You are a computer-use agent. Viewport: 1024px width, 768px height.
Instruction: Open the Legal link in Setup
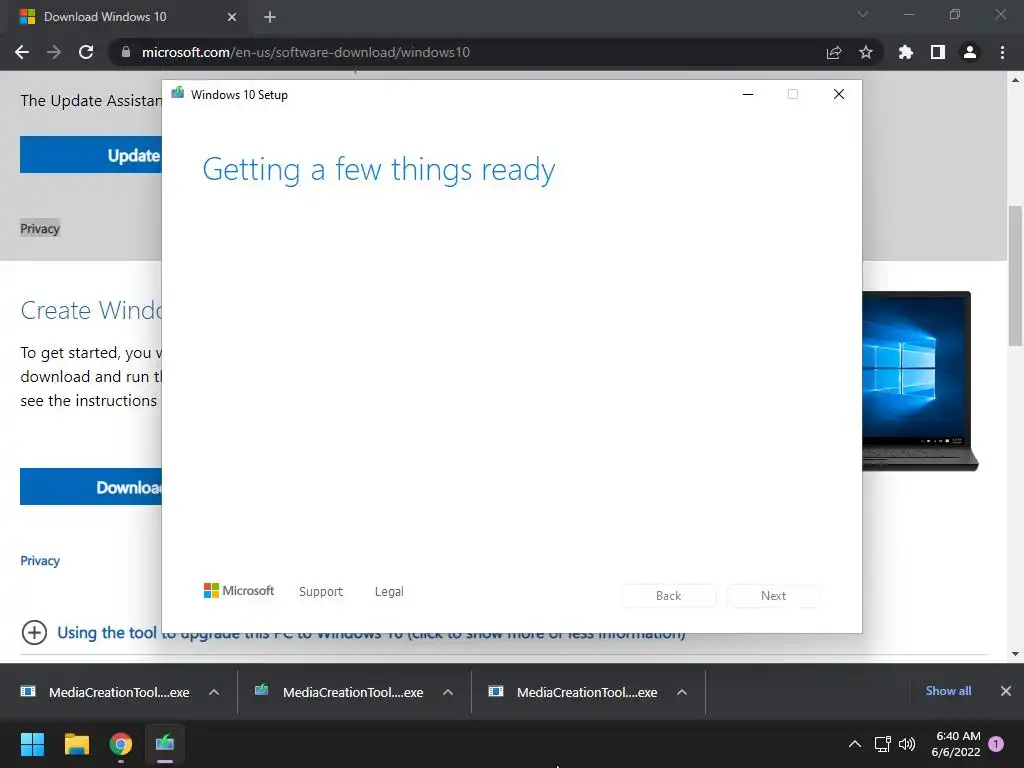click(x=389, y=592)
